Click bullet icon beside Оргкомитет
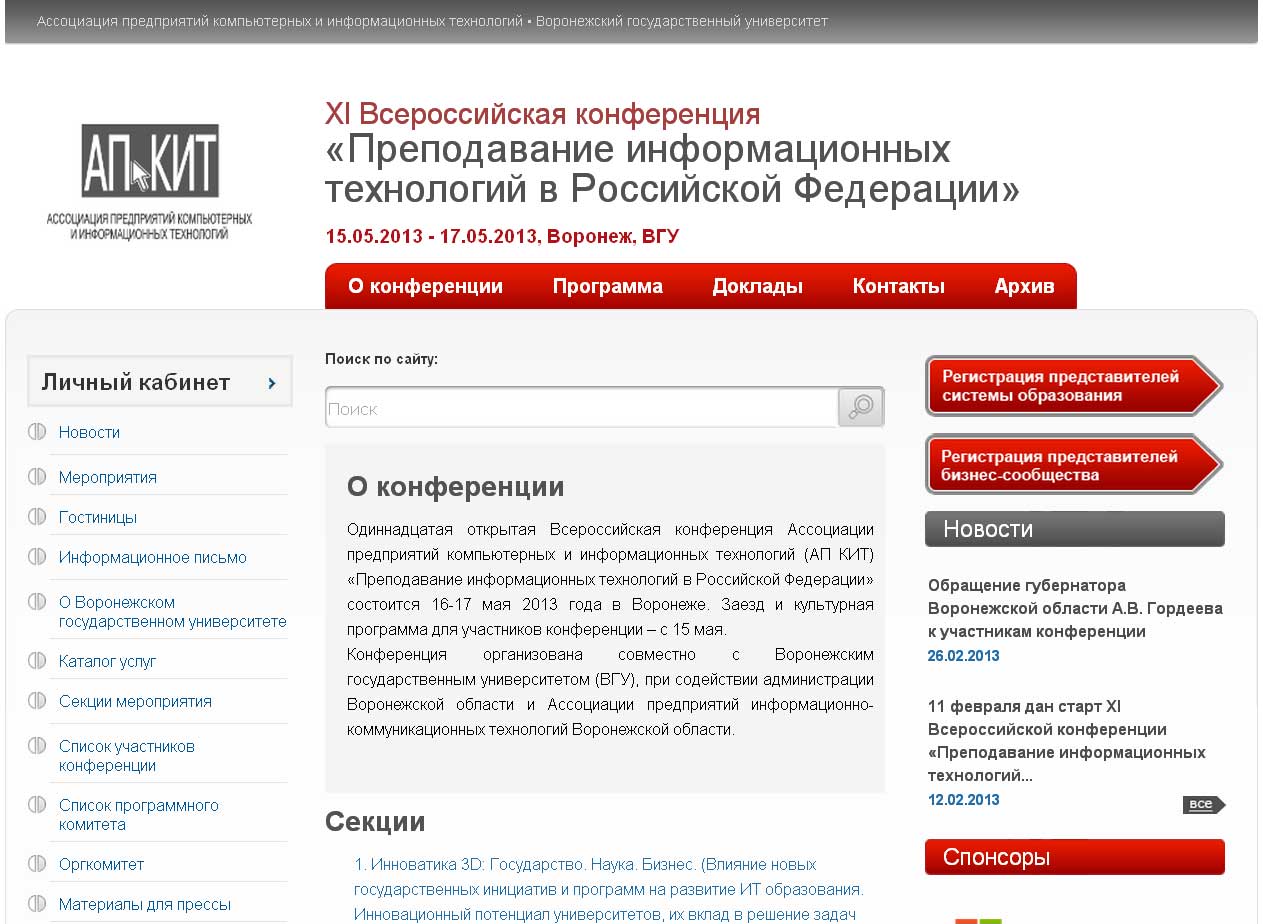 (37, 863)
